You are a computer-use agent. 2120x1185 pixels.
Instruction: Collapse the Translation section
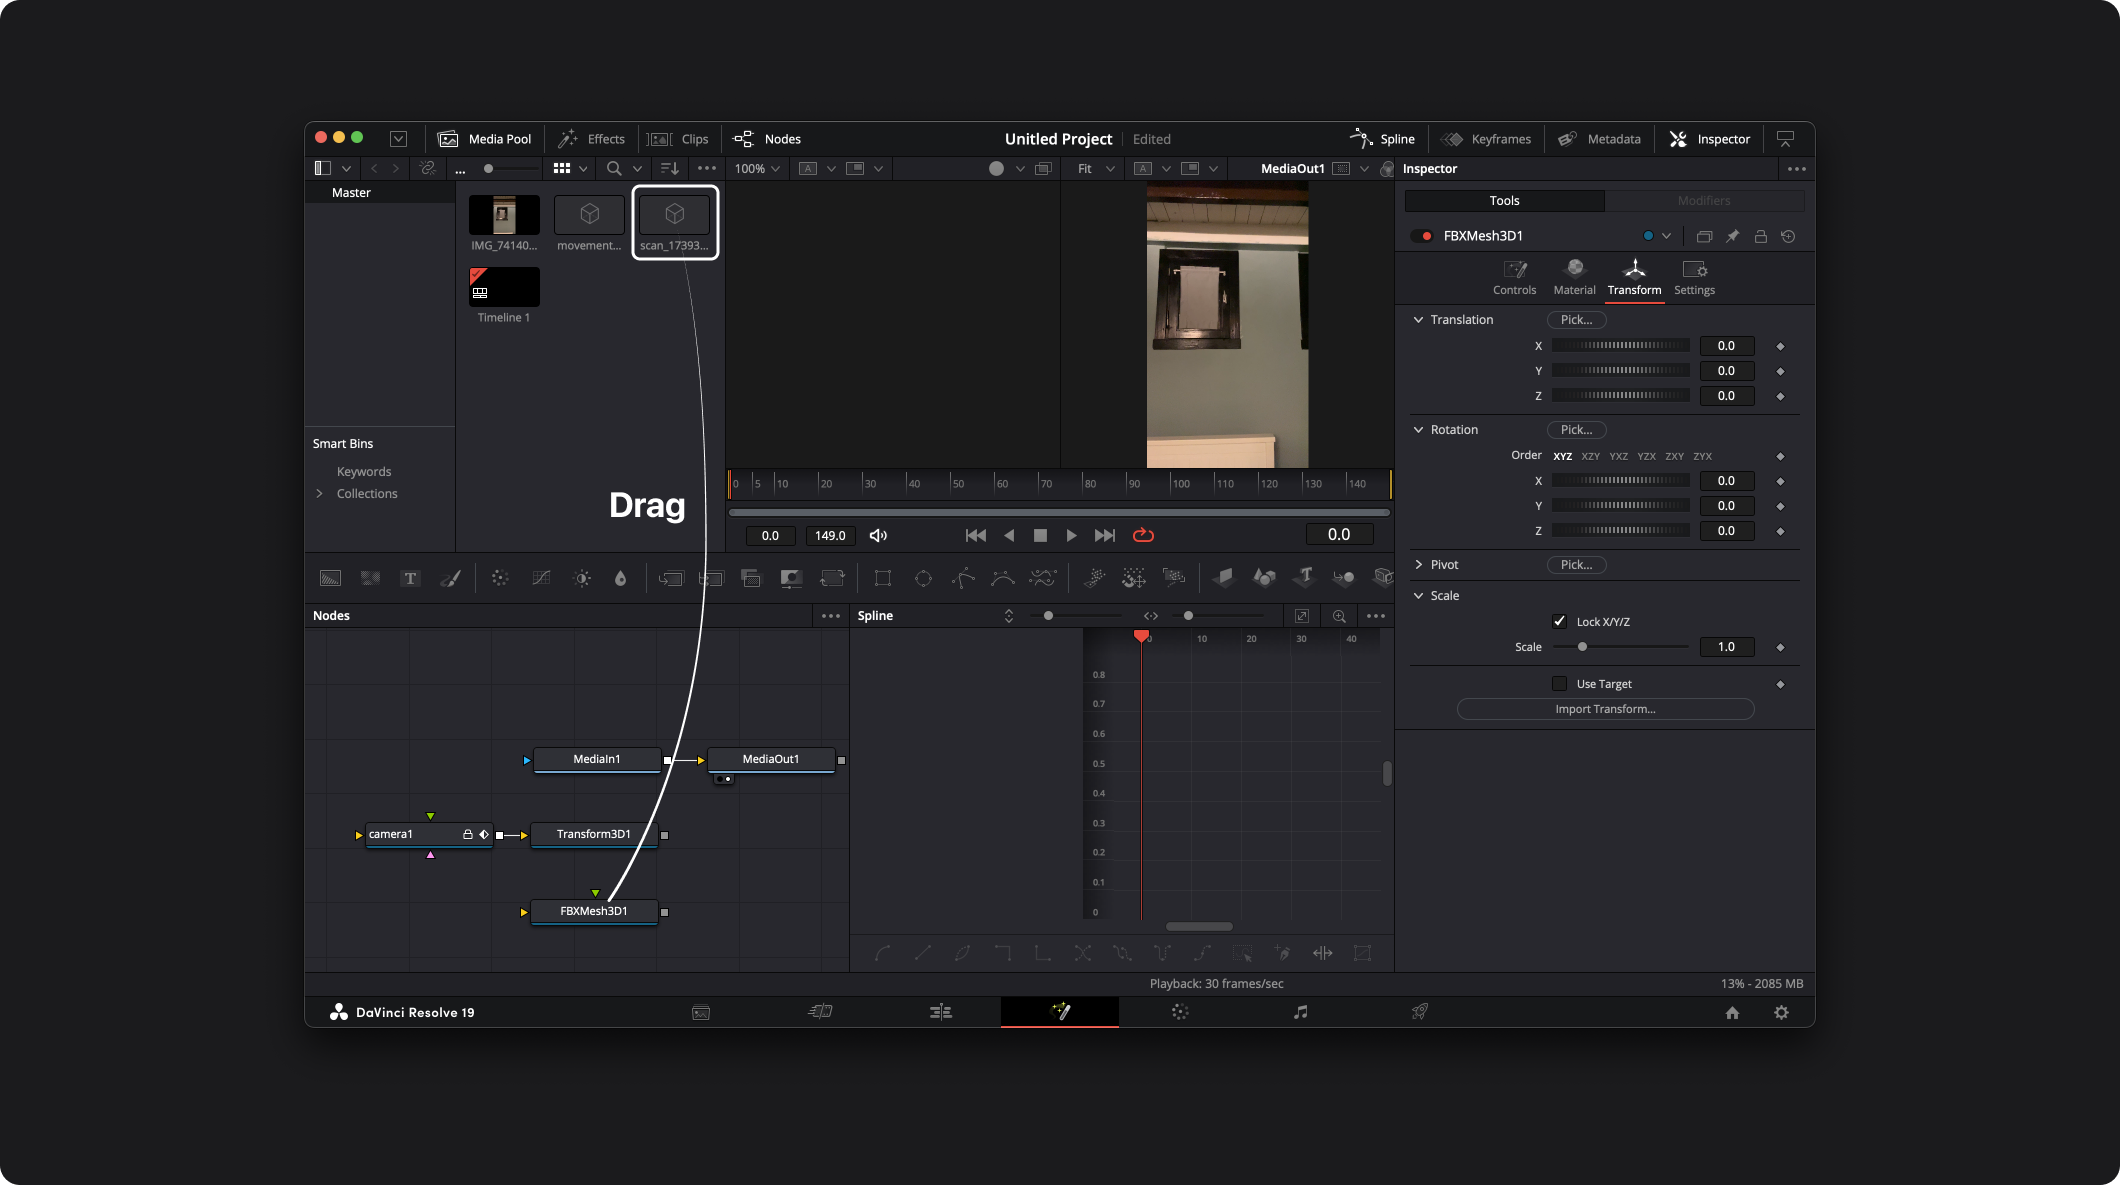(x=1418, y=320)
